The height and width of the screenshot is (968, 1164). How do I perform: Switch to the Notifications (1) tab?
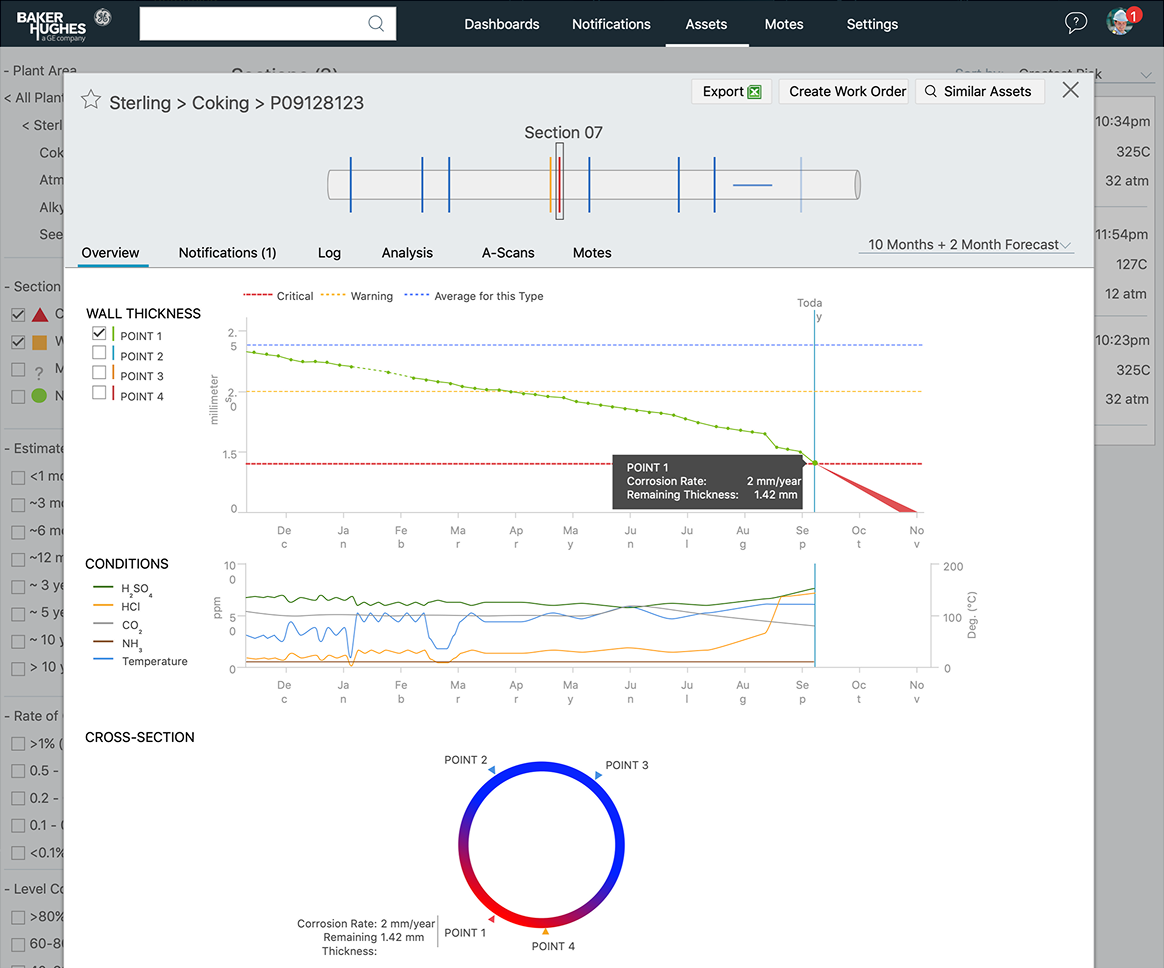[x=227, y=252]
